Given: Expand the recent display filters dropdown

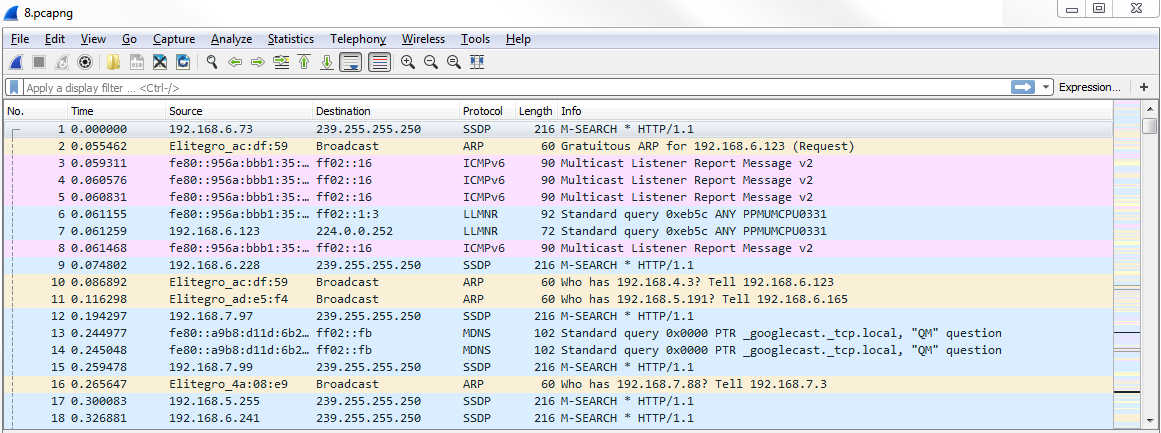Looking at the screenshot, I should click(x=1046, y=88).
